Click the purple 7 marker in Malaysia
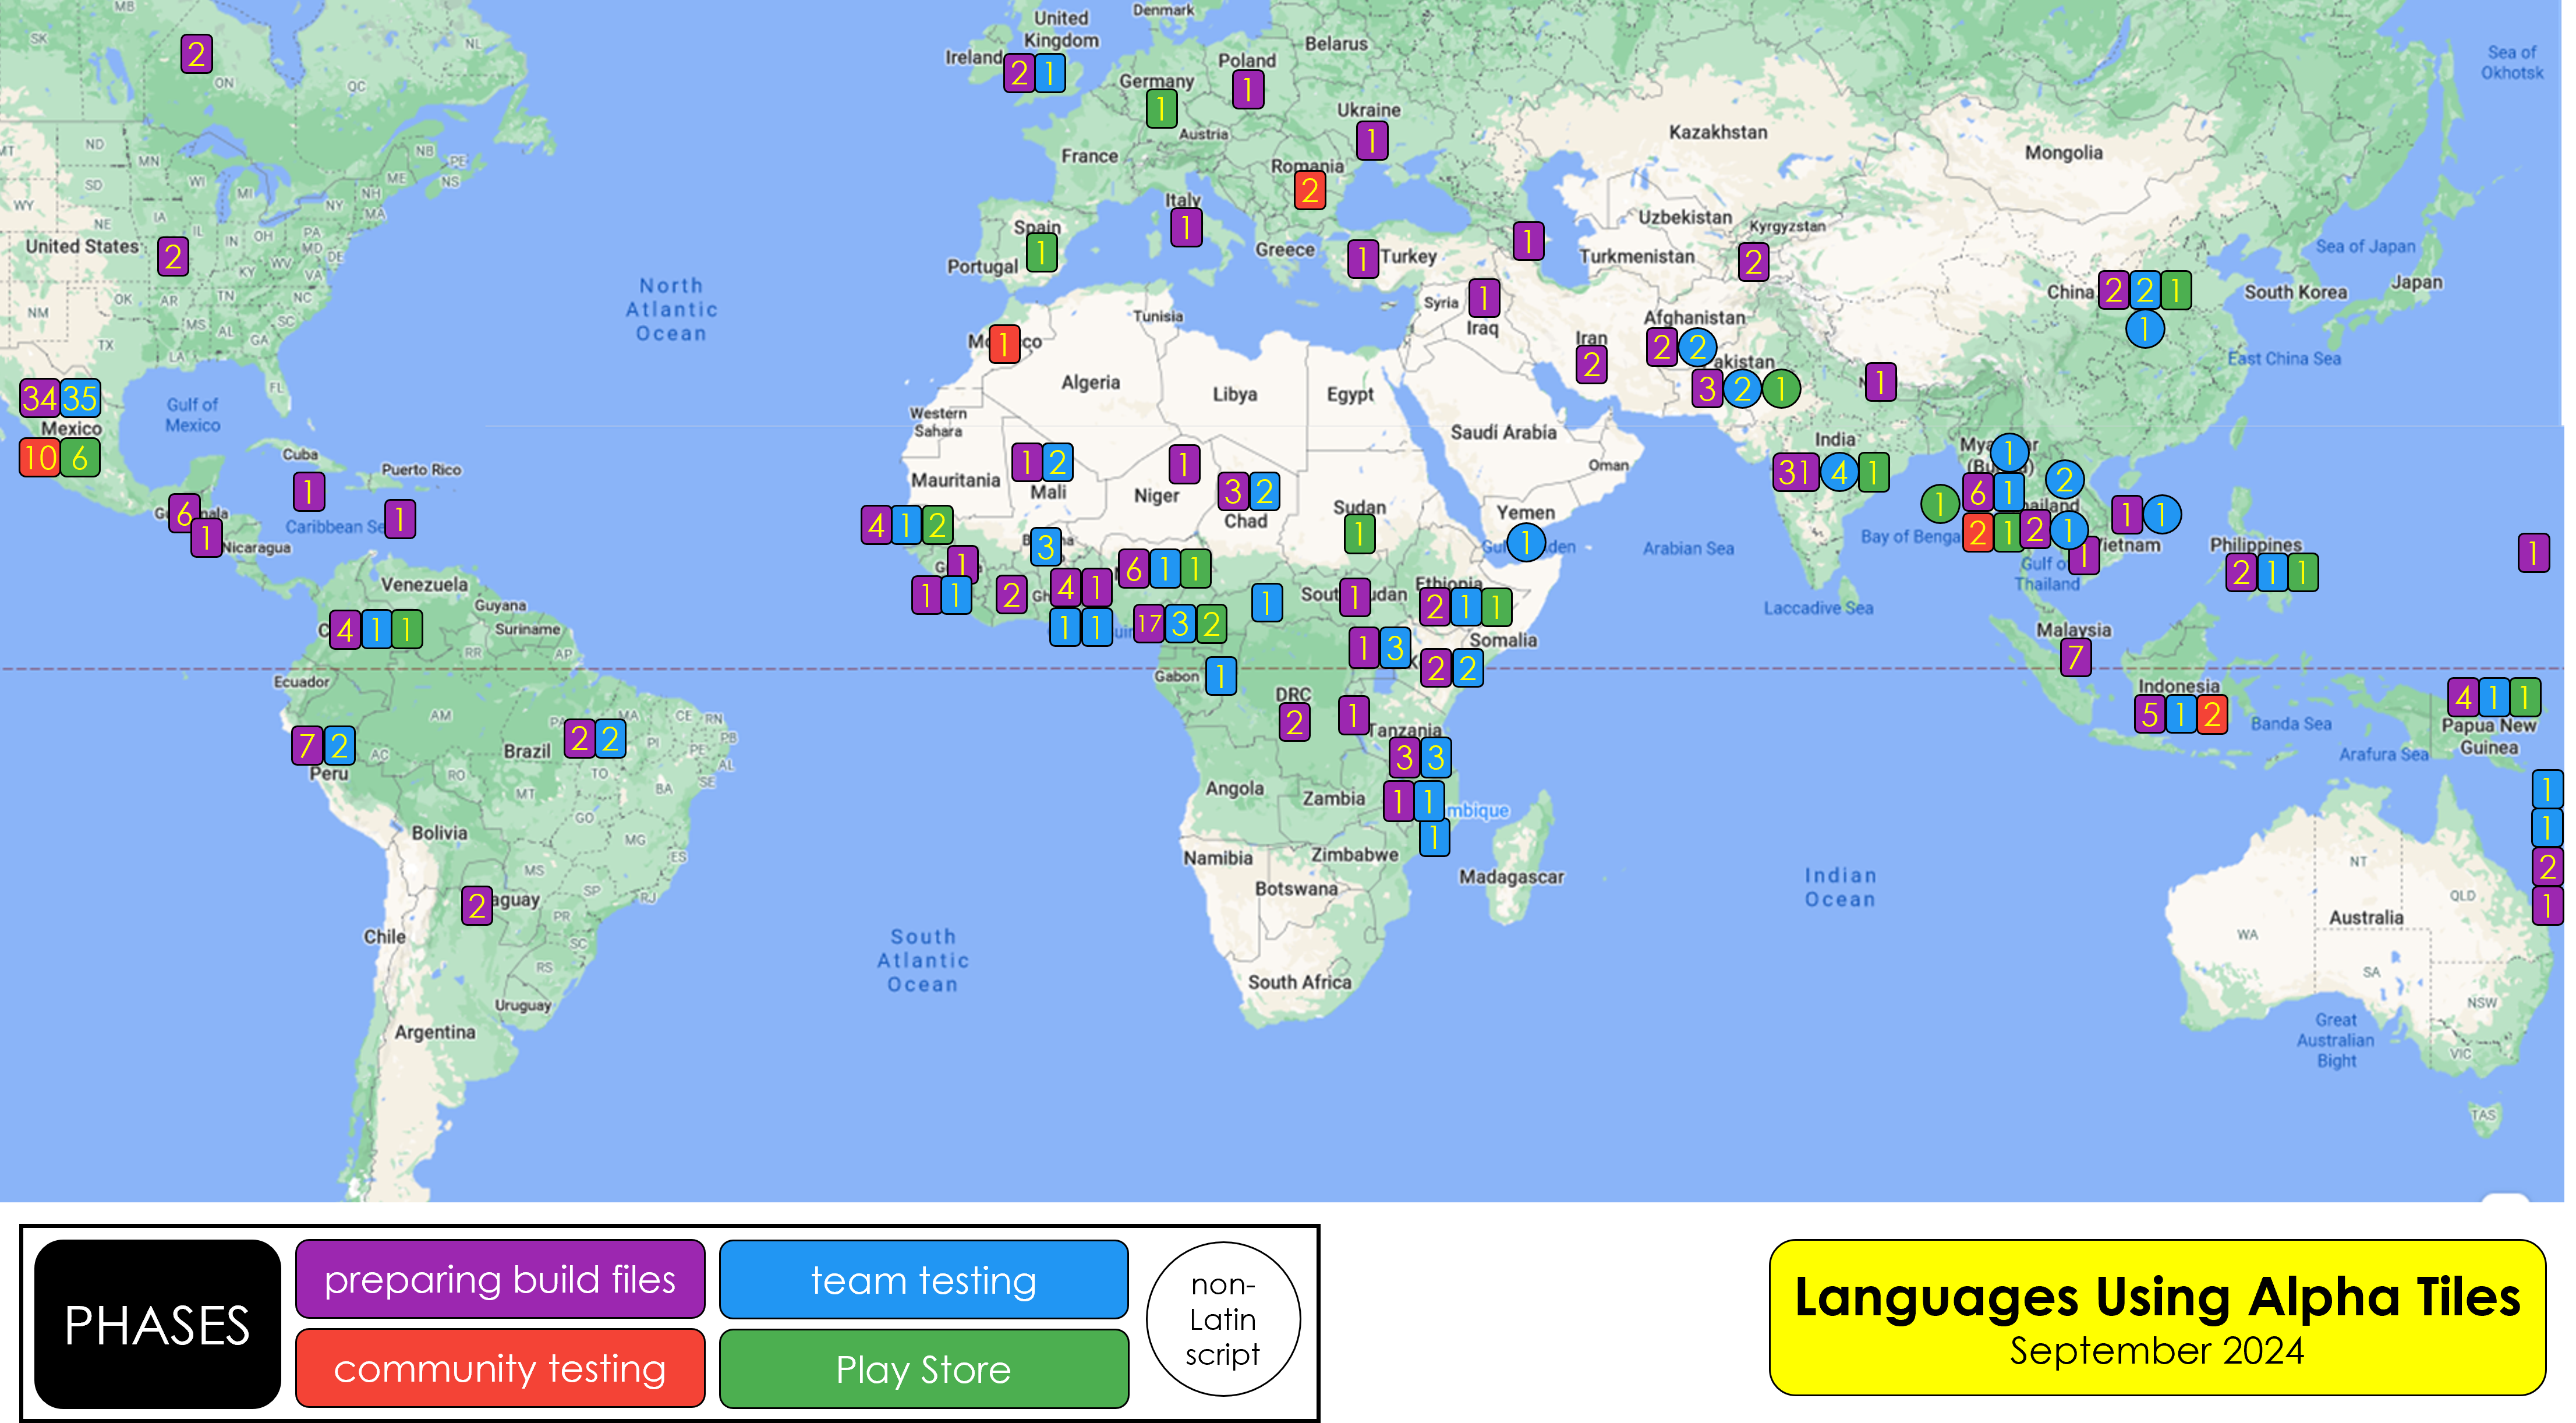This screenshot has width=2576, height=1423. (2076, 657)
